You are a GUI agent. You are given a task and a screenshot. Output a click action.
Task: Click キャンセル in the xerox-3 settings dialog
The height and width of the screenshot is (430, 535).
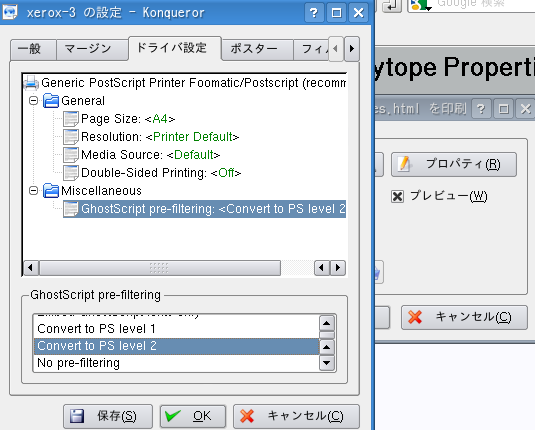tap(296, 416)
